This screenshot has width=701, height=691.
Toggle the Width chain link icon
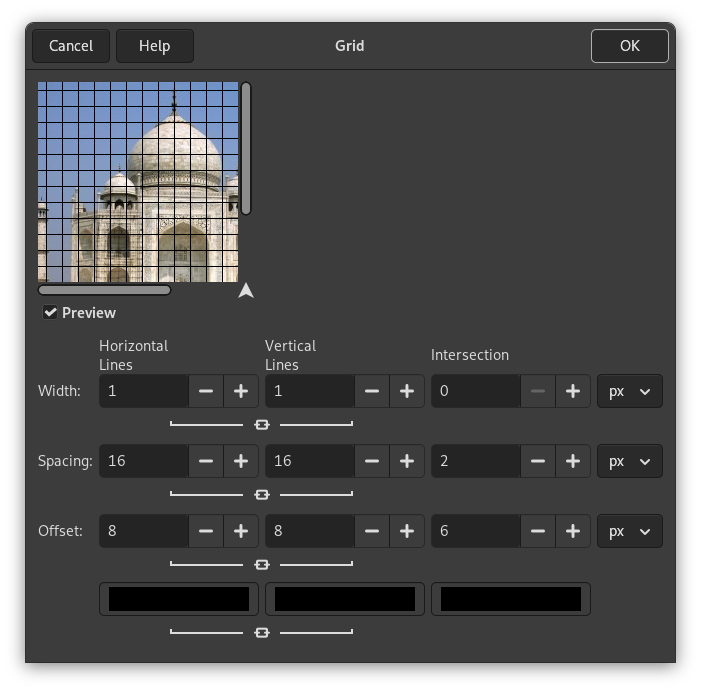coord(262,424)
